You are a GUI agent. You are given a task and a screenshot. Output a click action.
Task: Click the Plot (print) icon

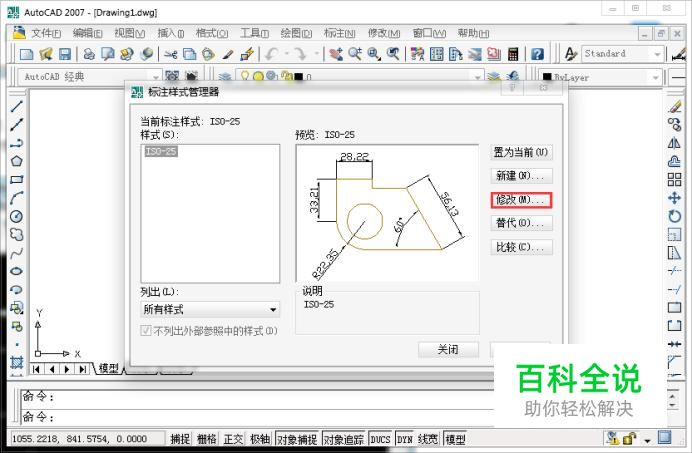89,54
